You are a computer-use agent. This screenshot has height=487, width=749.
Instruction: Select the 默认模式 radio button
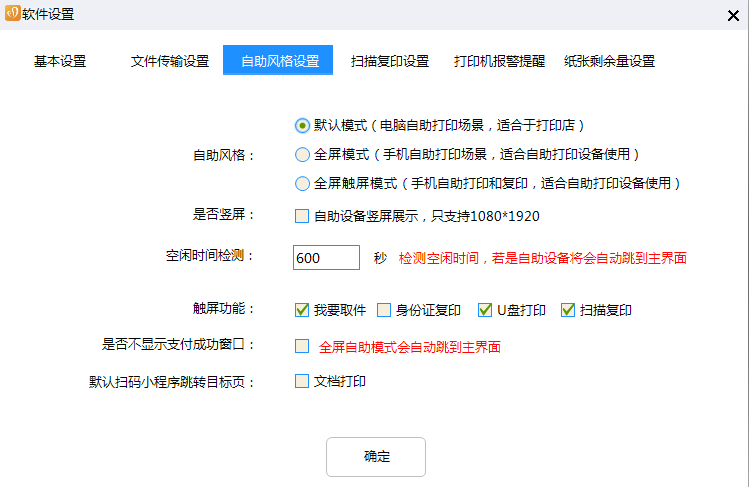click(302, 126)
